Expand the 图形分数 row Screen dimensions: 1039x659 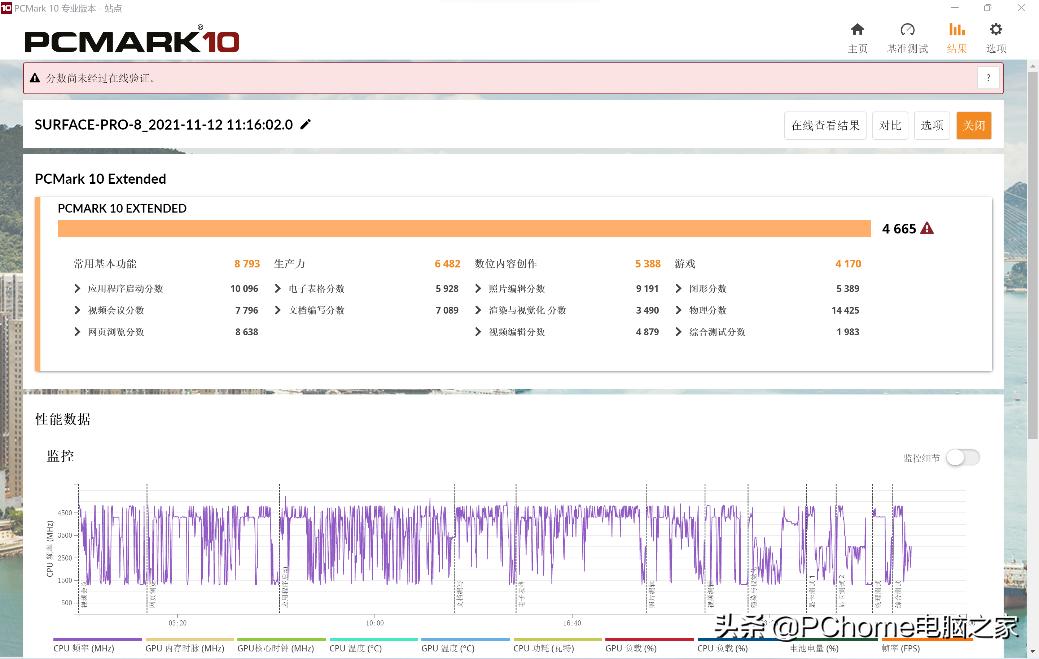678,289
